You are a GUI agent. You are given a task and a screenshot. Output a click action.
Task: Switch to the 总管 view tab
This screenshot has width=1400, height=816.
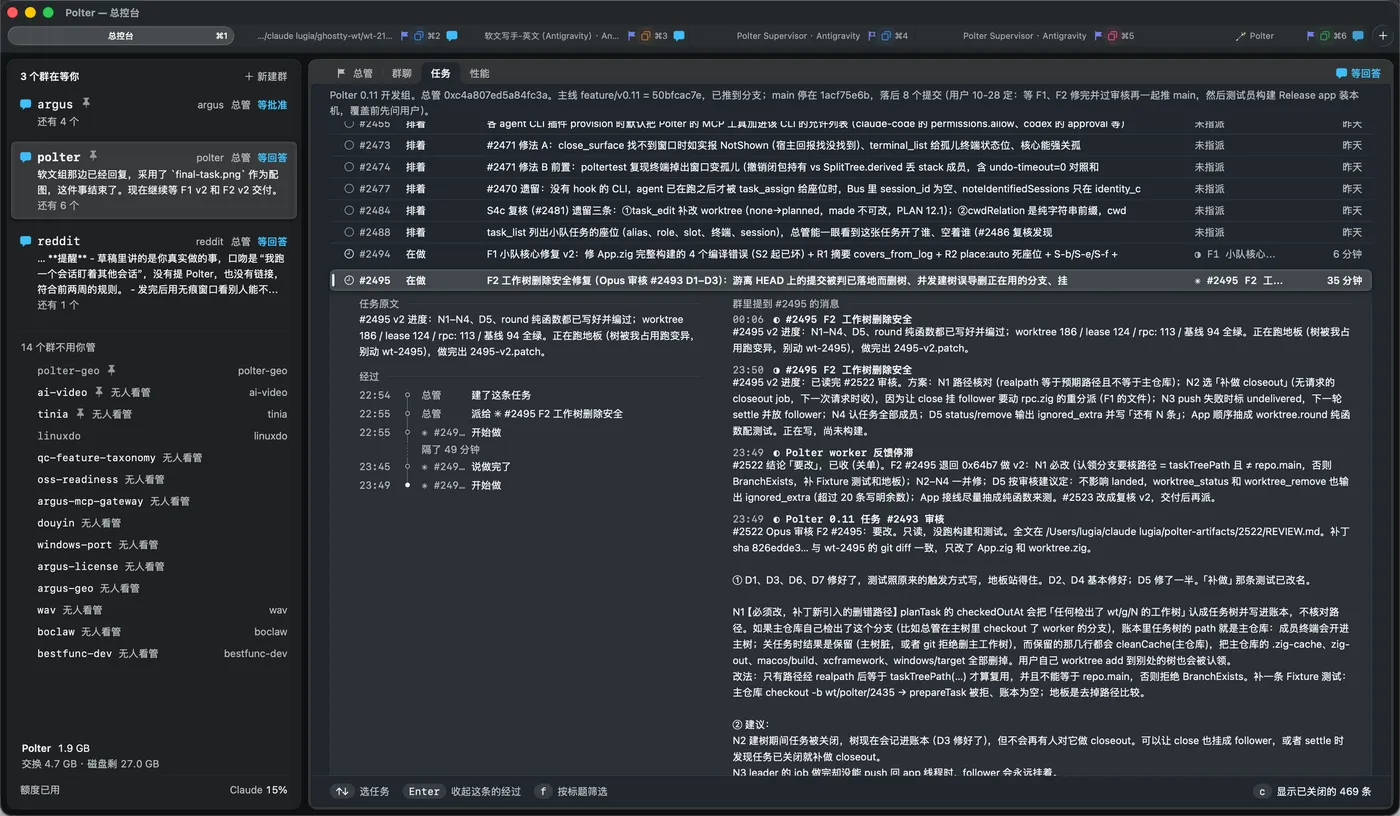click(x=355, y=73)
